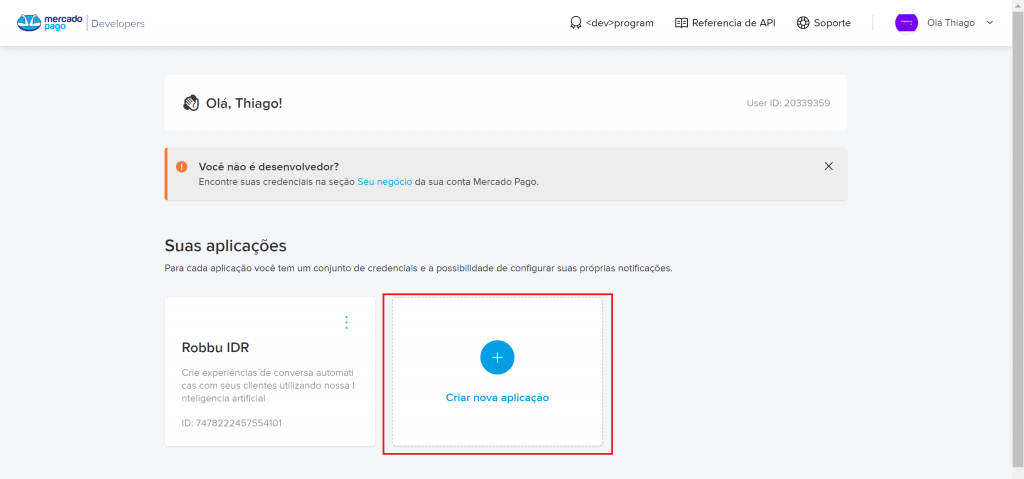Go to the <dev>program menu item
Screen dimensions: 1024x479
pos(619,23)
